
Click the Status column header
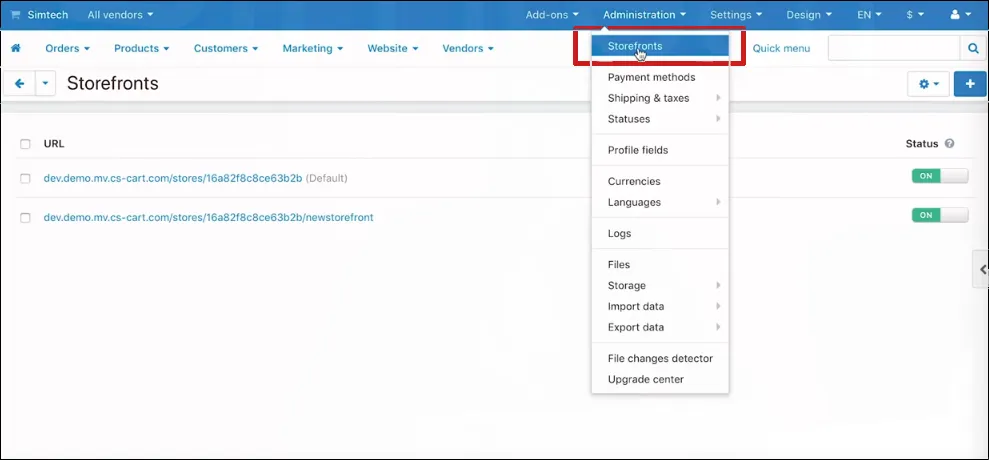coord(922,144)
